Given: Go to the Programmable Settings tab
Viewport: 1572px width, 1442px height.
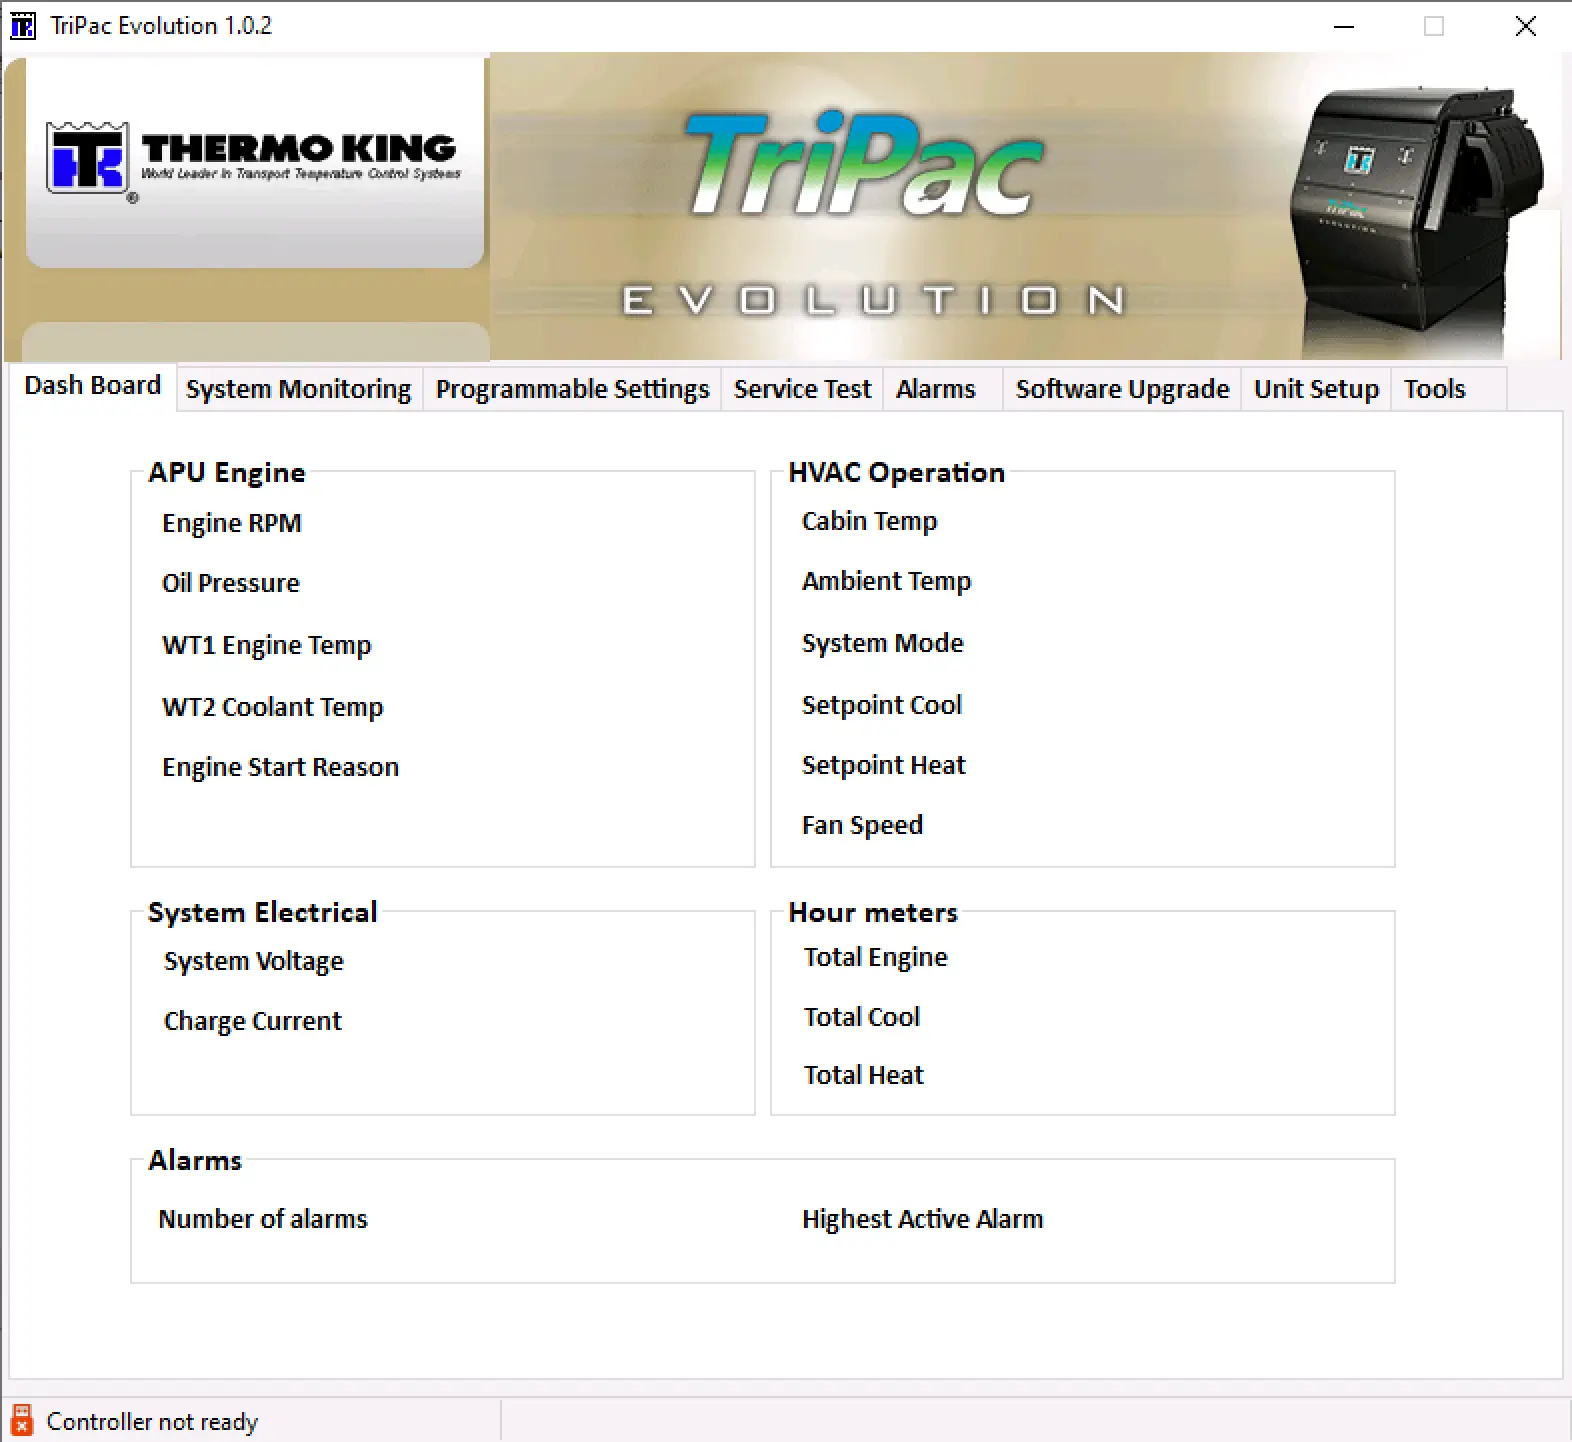Looking at the screenshot, I should [x=572, y=389].
